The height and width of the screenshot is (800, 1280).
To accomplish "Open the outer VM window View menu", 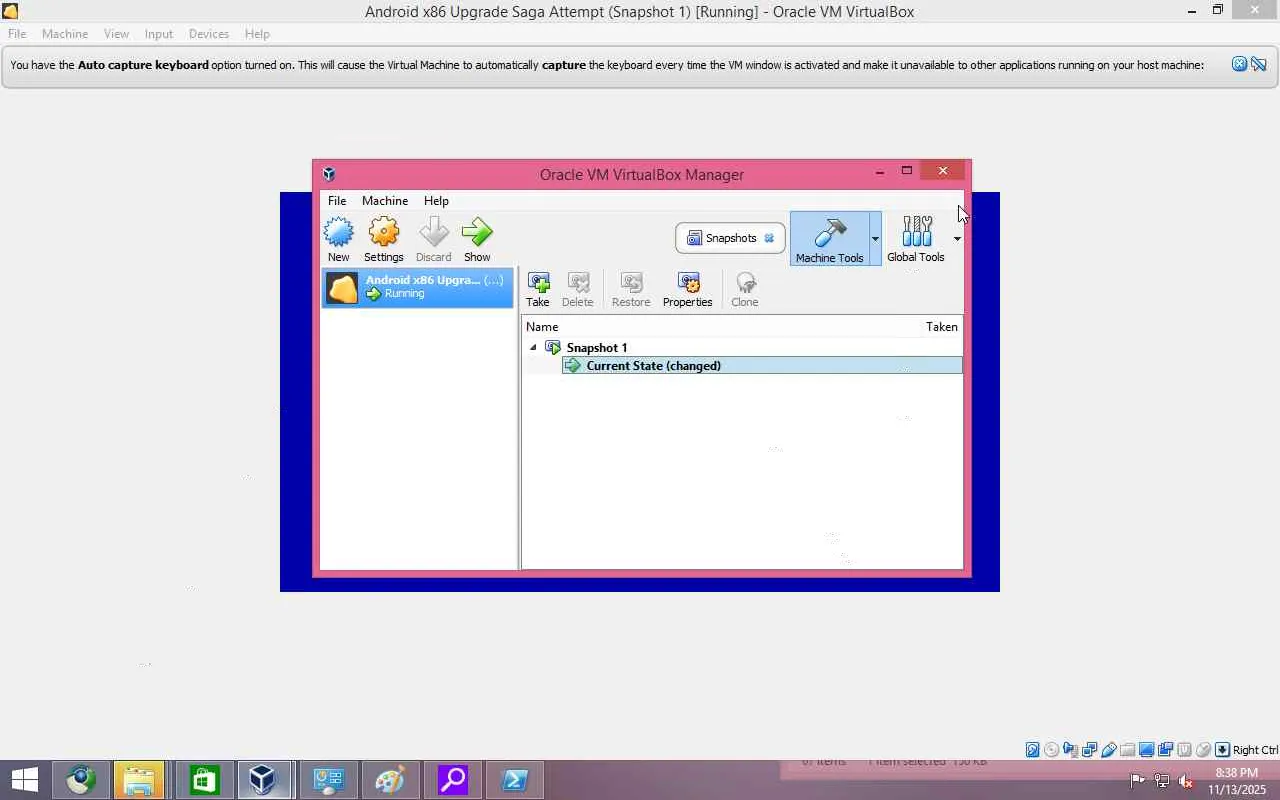I will (116, 34).
